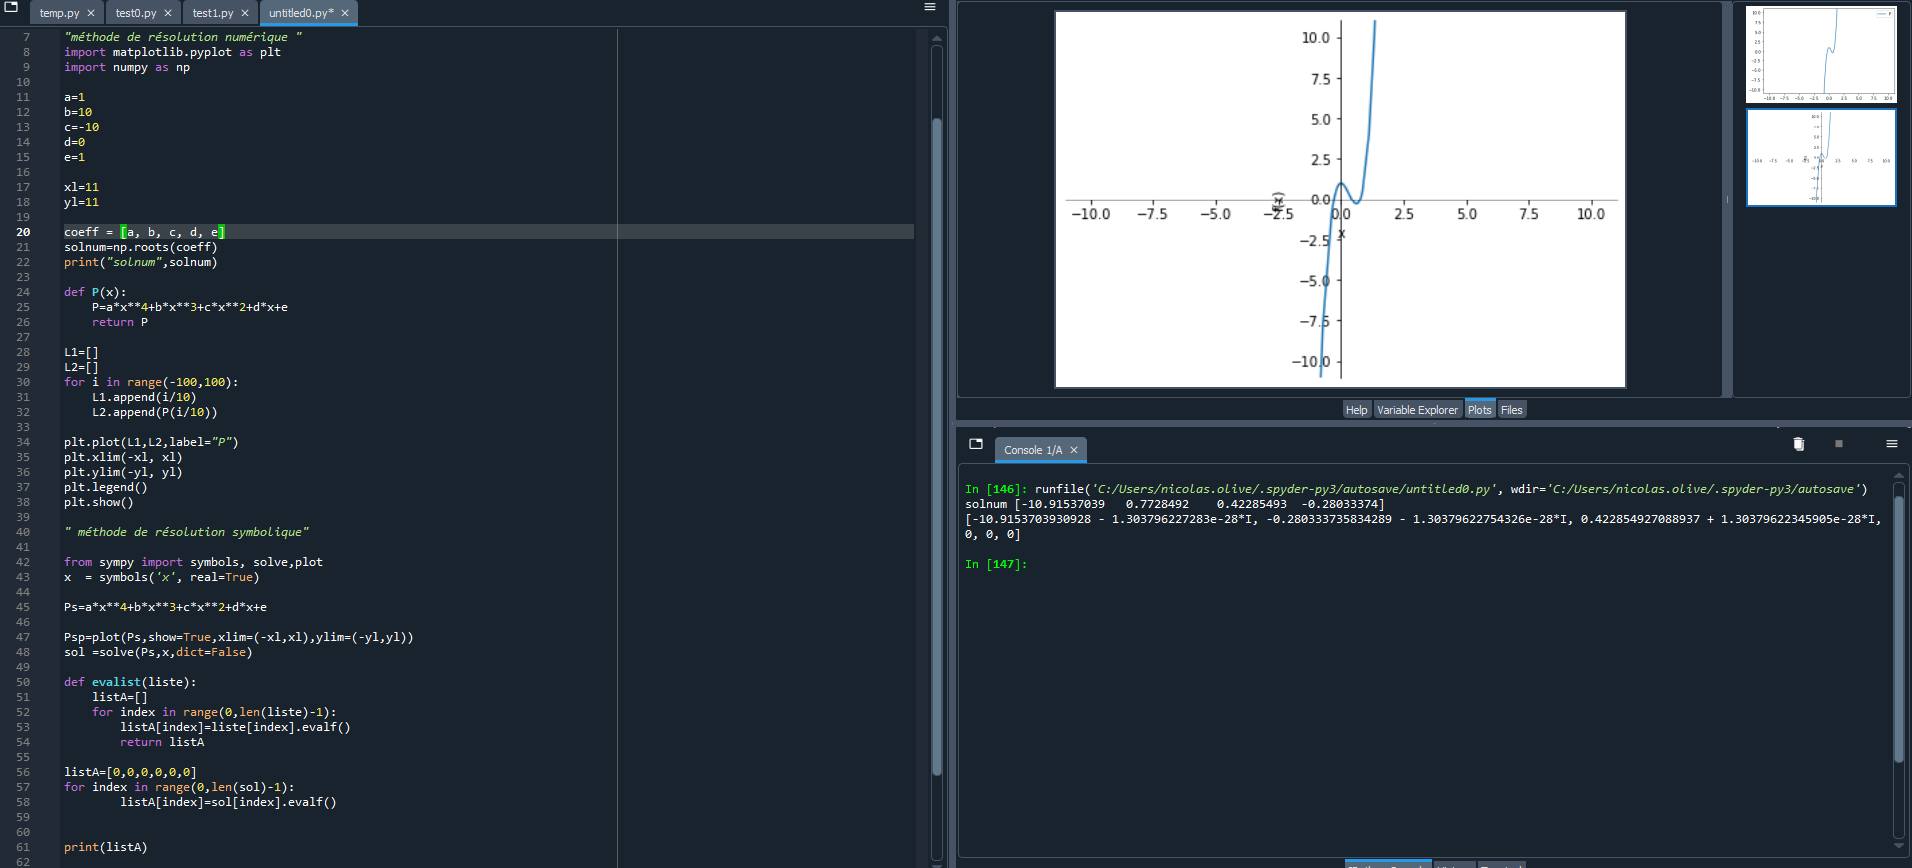Close the test1.py tab
This screenshot has height=868, width=1912.
click(245, 13)
